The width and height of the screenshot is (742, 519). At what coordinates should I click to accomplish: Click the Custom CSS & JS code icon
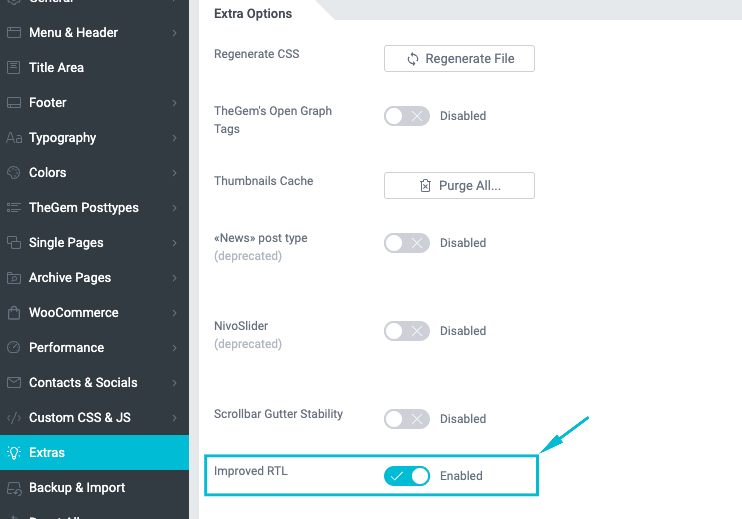14,418
